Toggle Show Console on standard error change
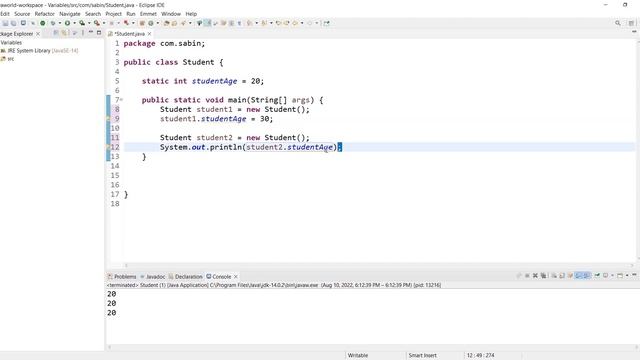The height and width of the screenshot is (360, 640). point(587,276)
